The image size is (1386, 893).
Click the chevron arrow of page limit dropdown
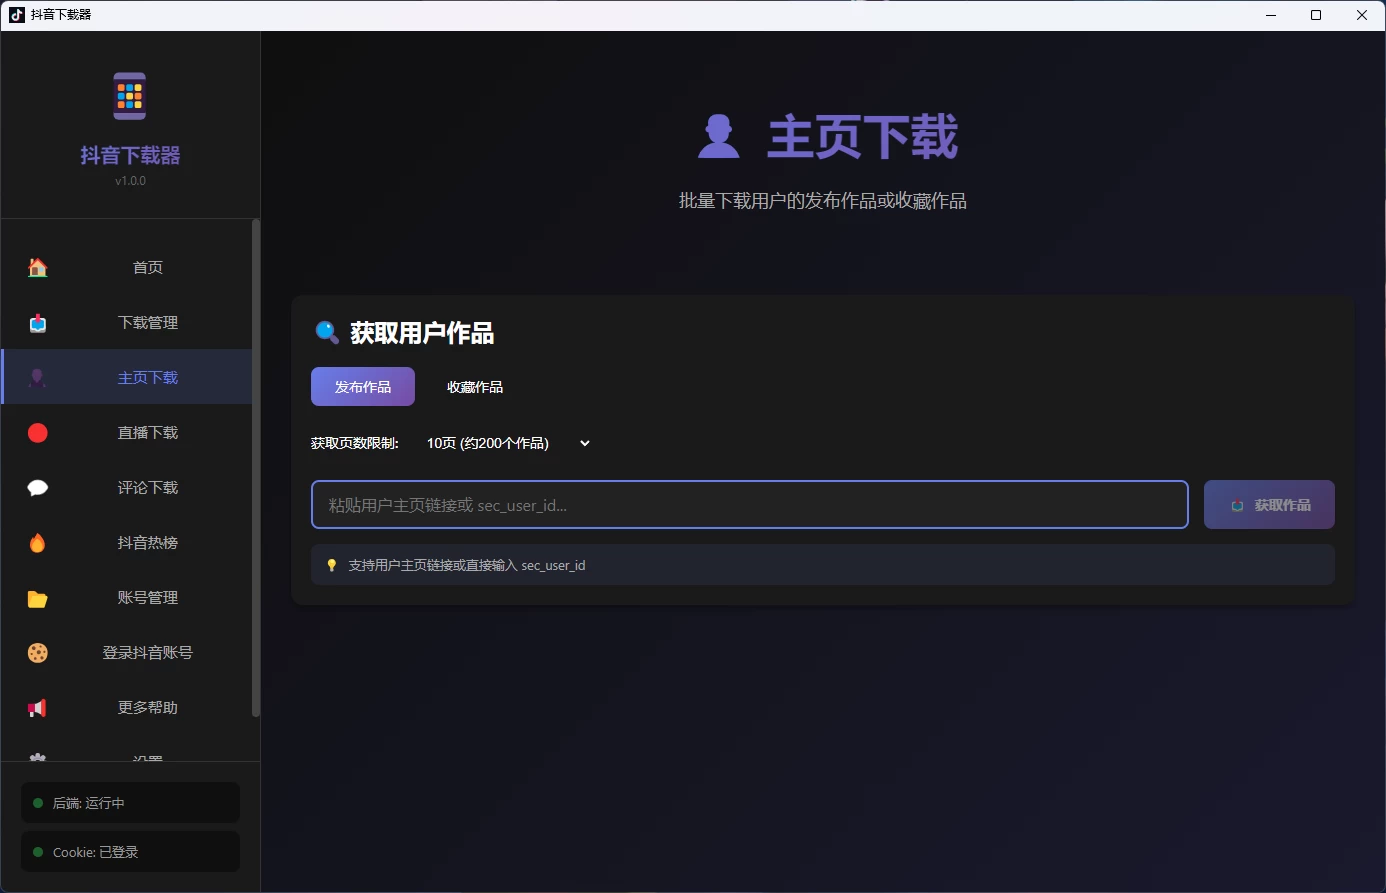click(x=585, y=443)
